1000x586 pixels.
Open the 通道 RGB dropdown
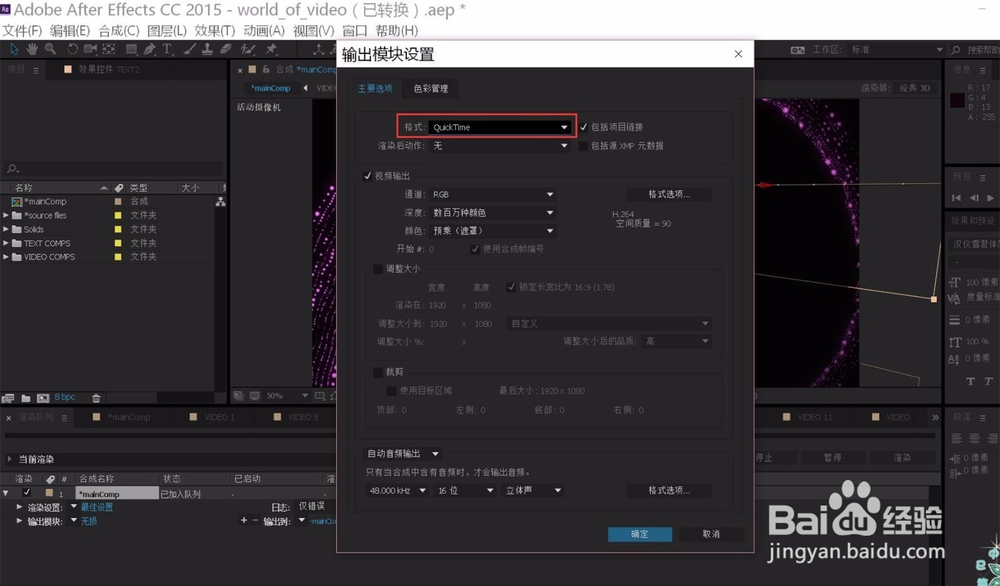click(493, 194)
